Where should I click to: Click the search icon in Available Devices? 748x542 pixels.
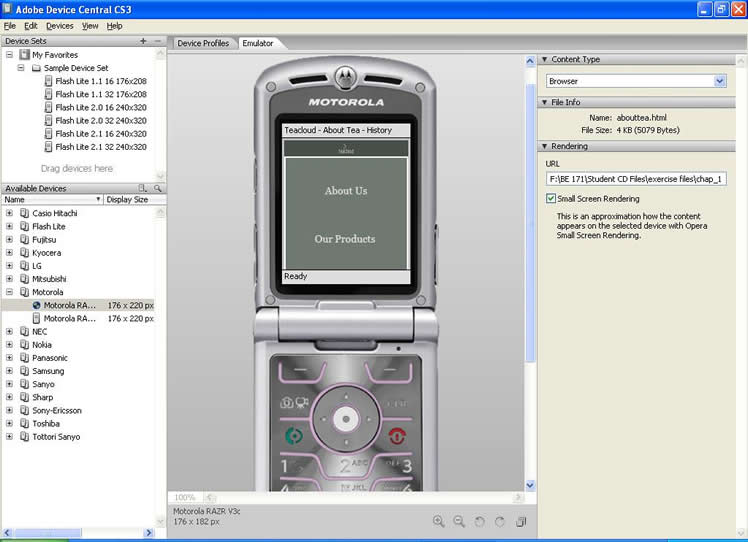coord(157,188)
